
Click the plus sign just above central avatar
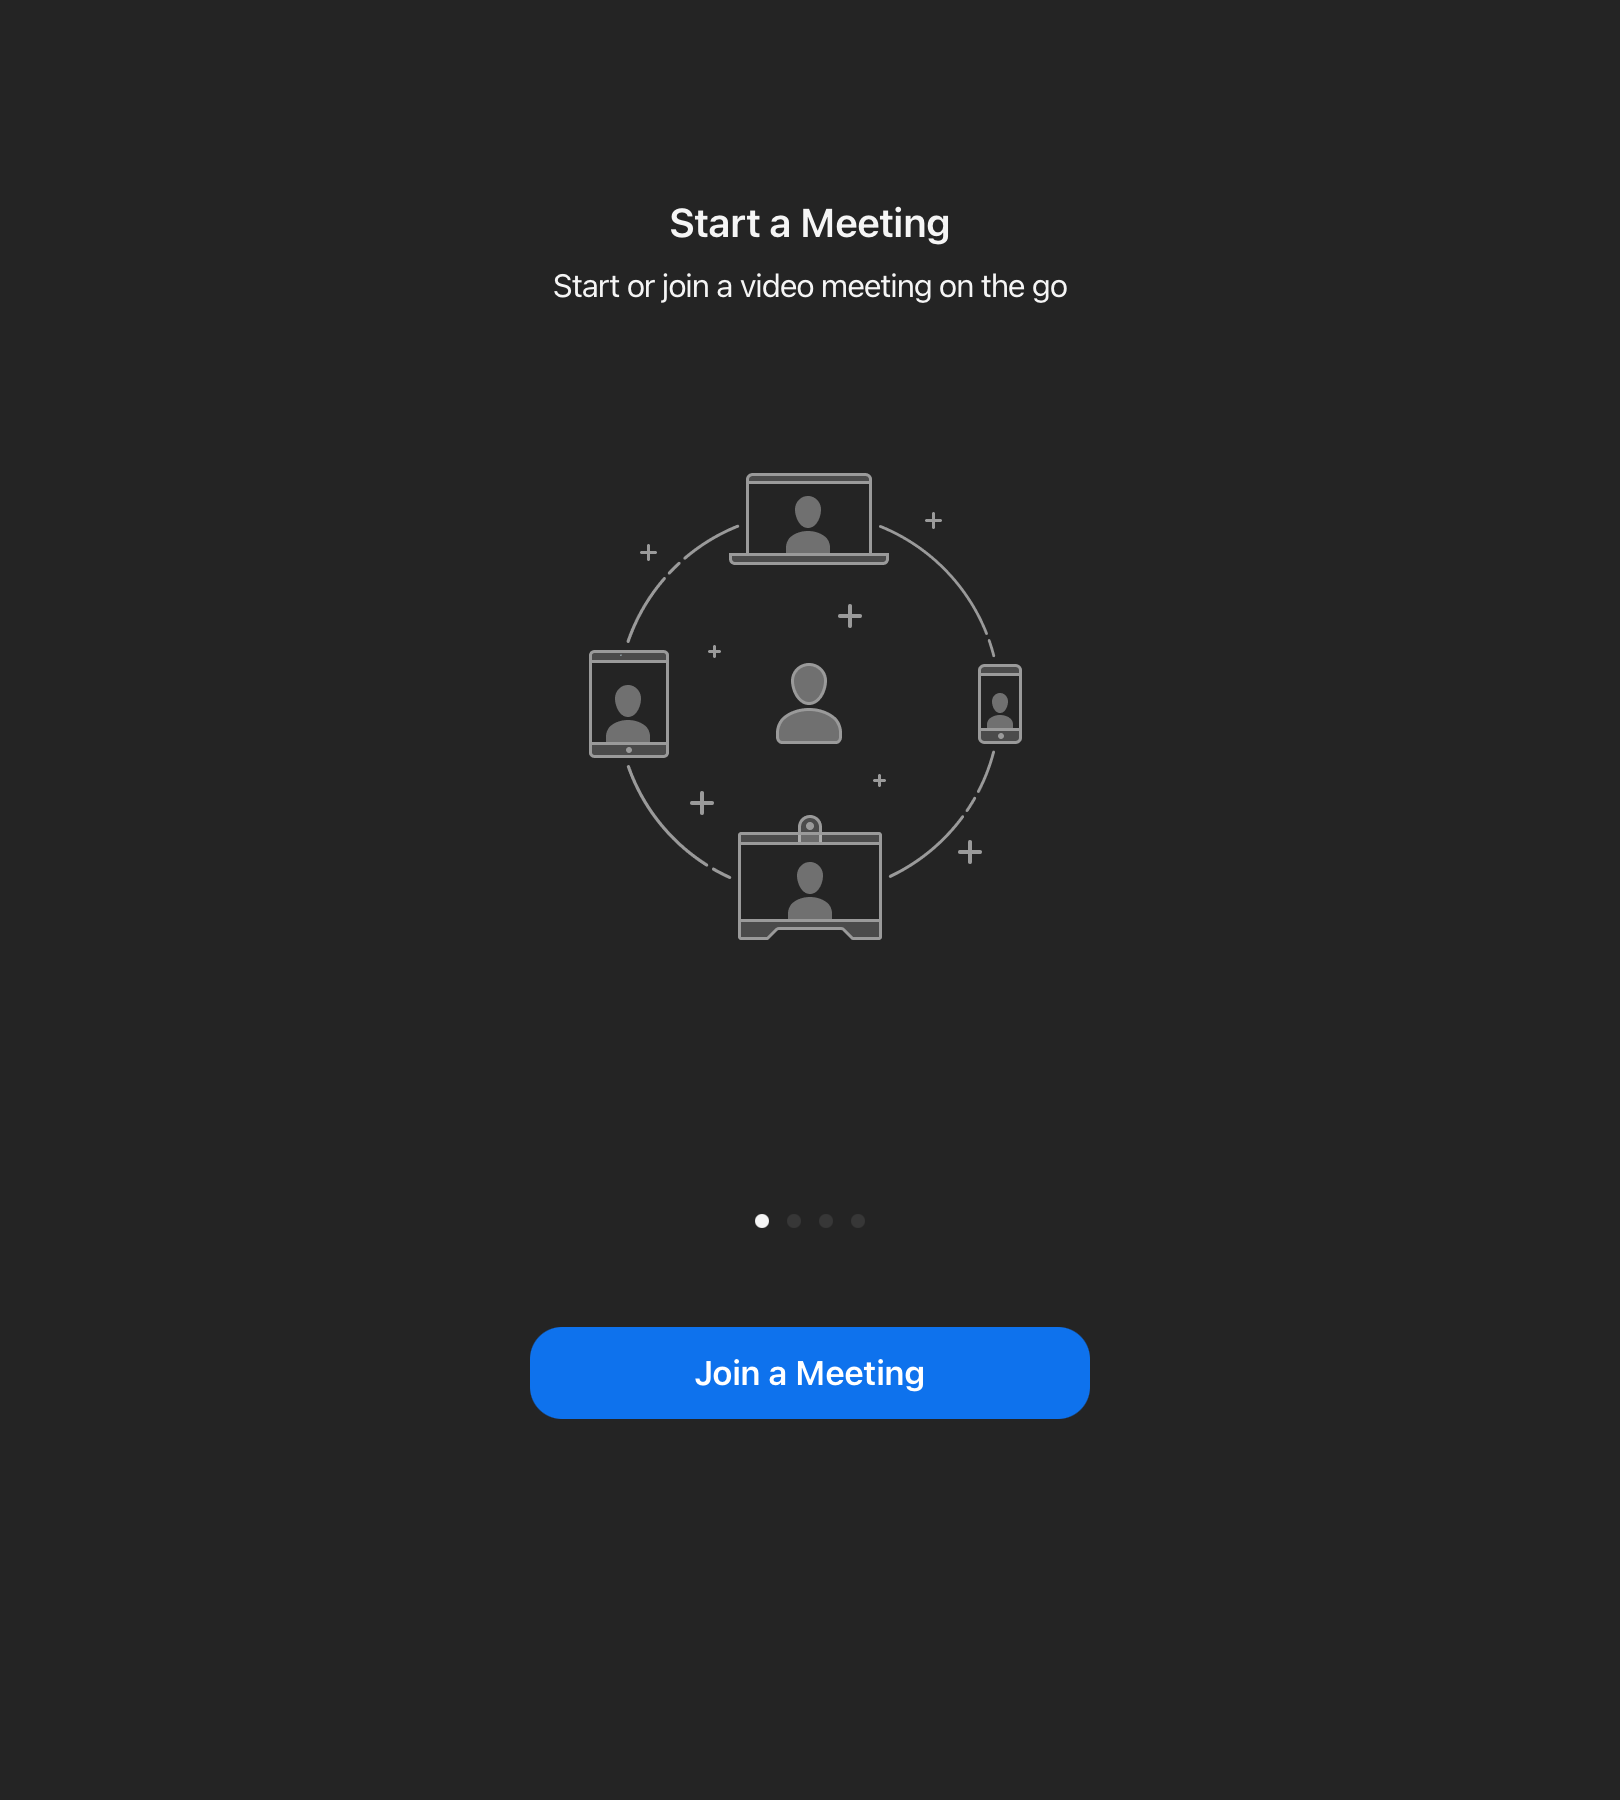click(x=850, y=616)
